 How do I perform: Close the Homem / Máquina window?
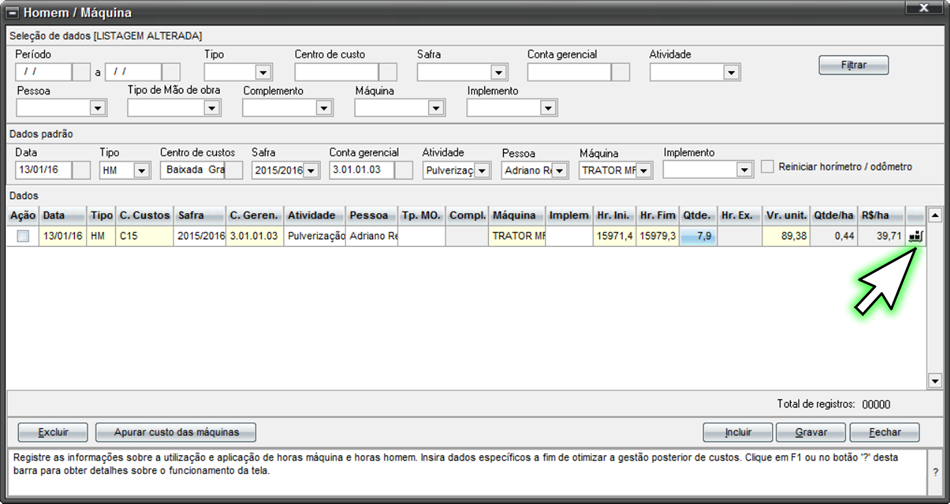click(923, 8)
